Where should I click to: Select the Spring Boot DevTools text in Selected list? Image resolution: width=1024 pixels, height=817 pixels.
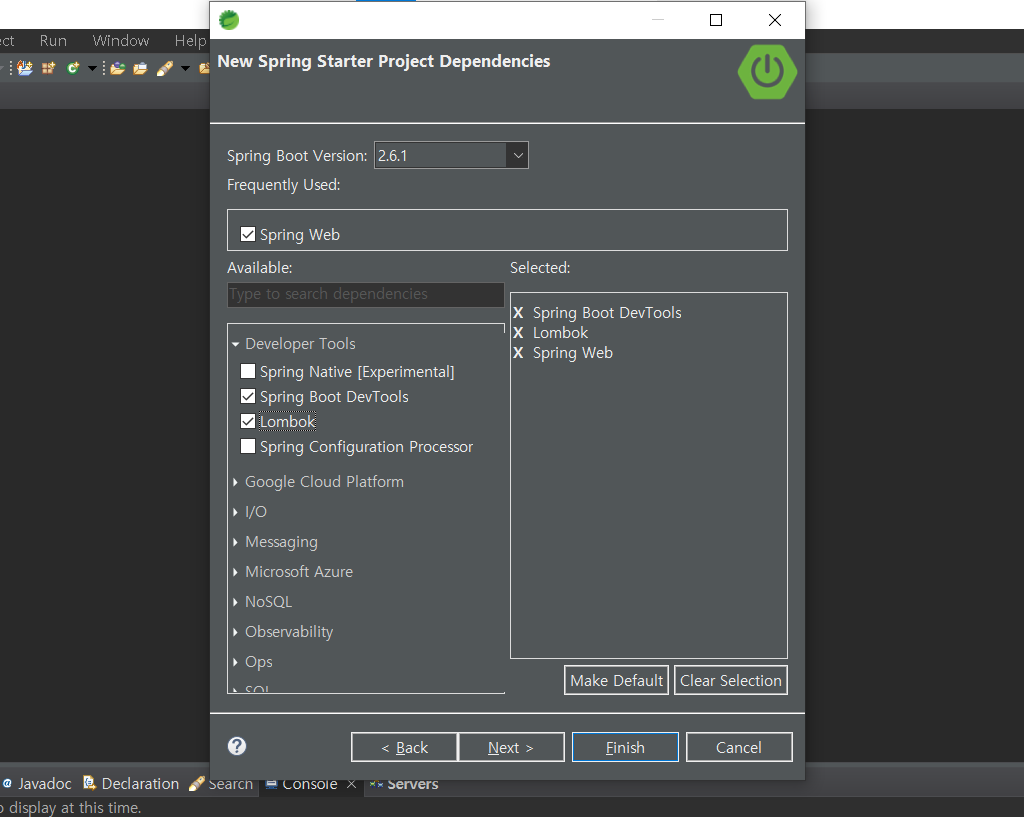pos(607,313)
